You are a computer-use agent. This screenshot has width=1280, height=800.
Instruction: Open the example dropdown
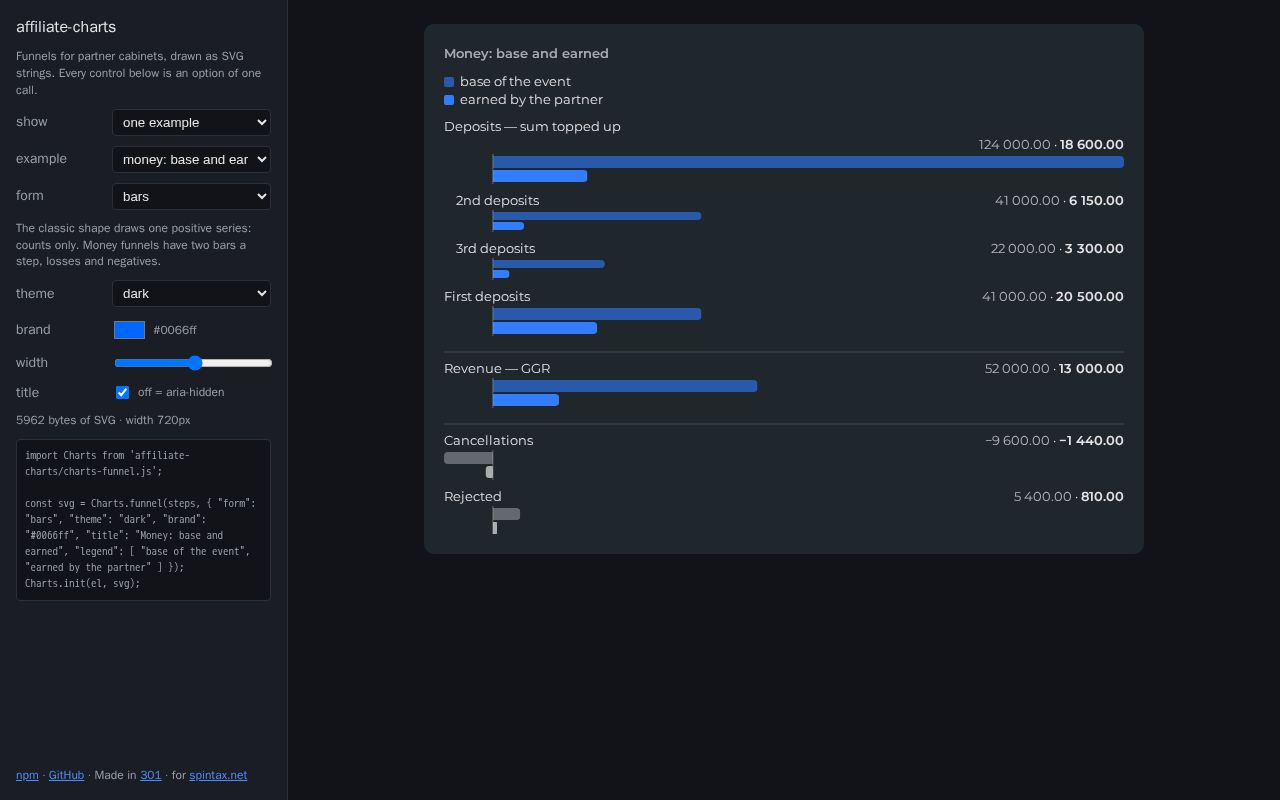(x=191, y=159)
